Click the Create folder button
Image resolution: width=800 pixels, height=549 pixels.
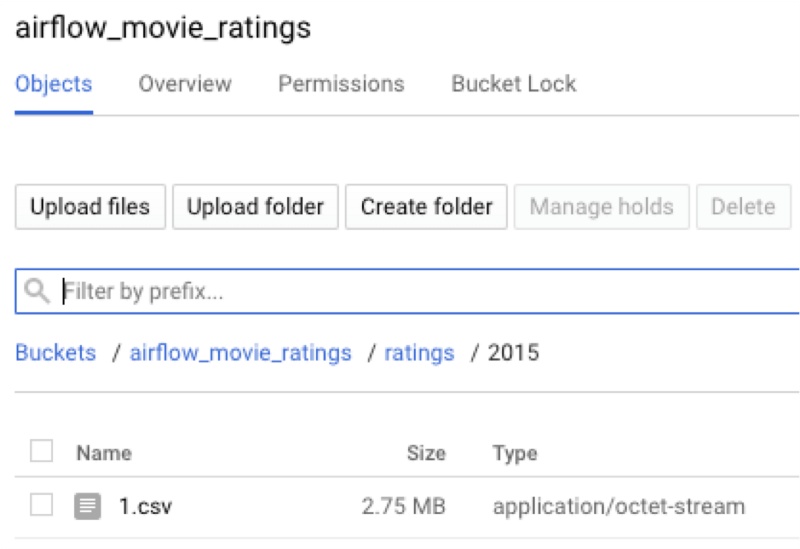[x=426, y=207]
